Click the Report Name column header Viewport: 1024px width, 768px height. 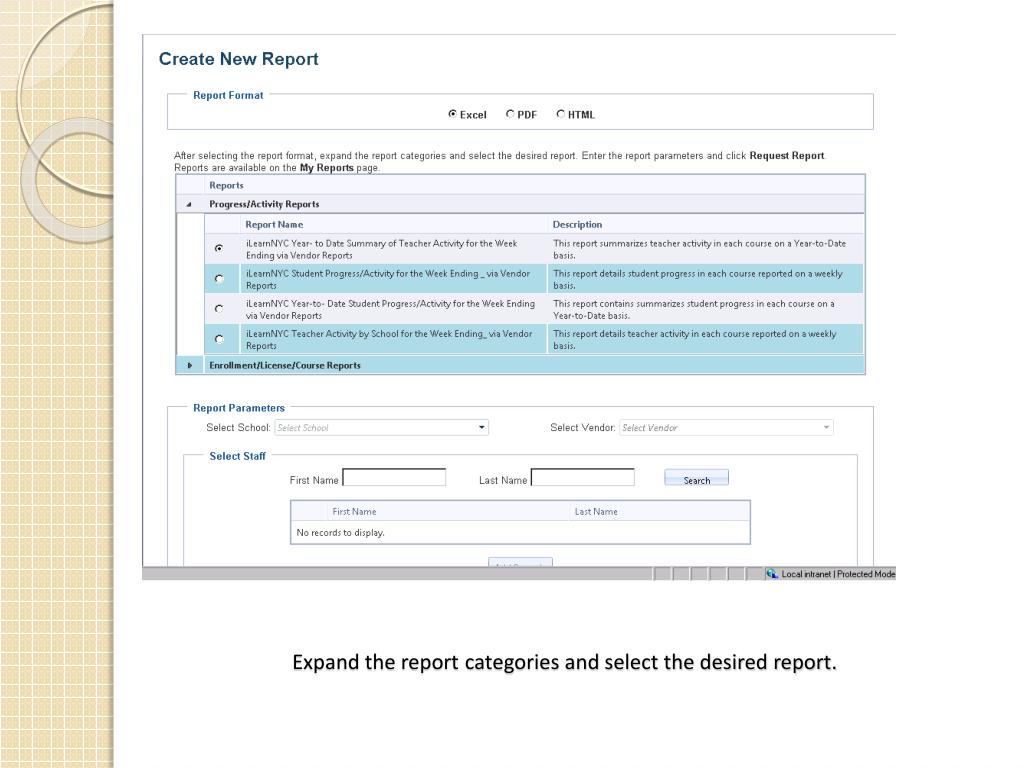pyautogui.click(x=274, y=225)
